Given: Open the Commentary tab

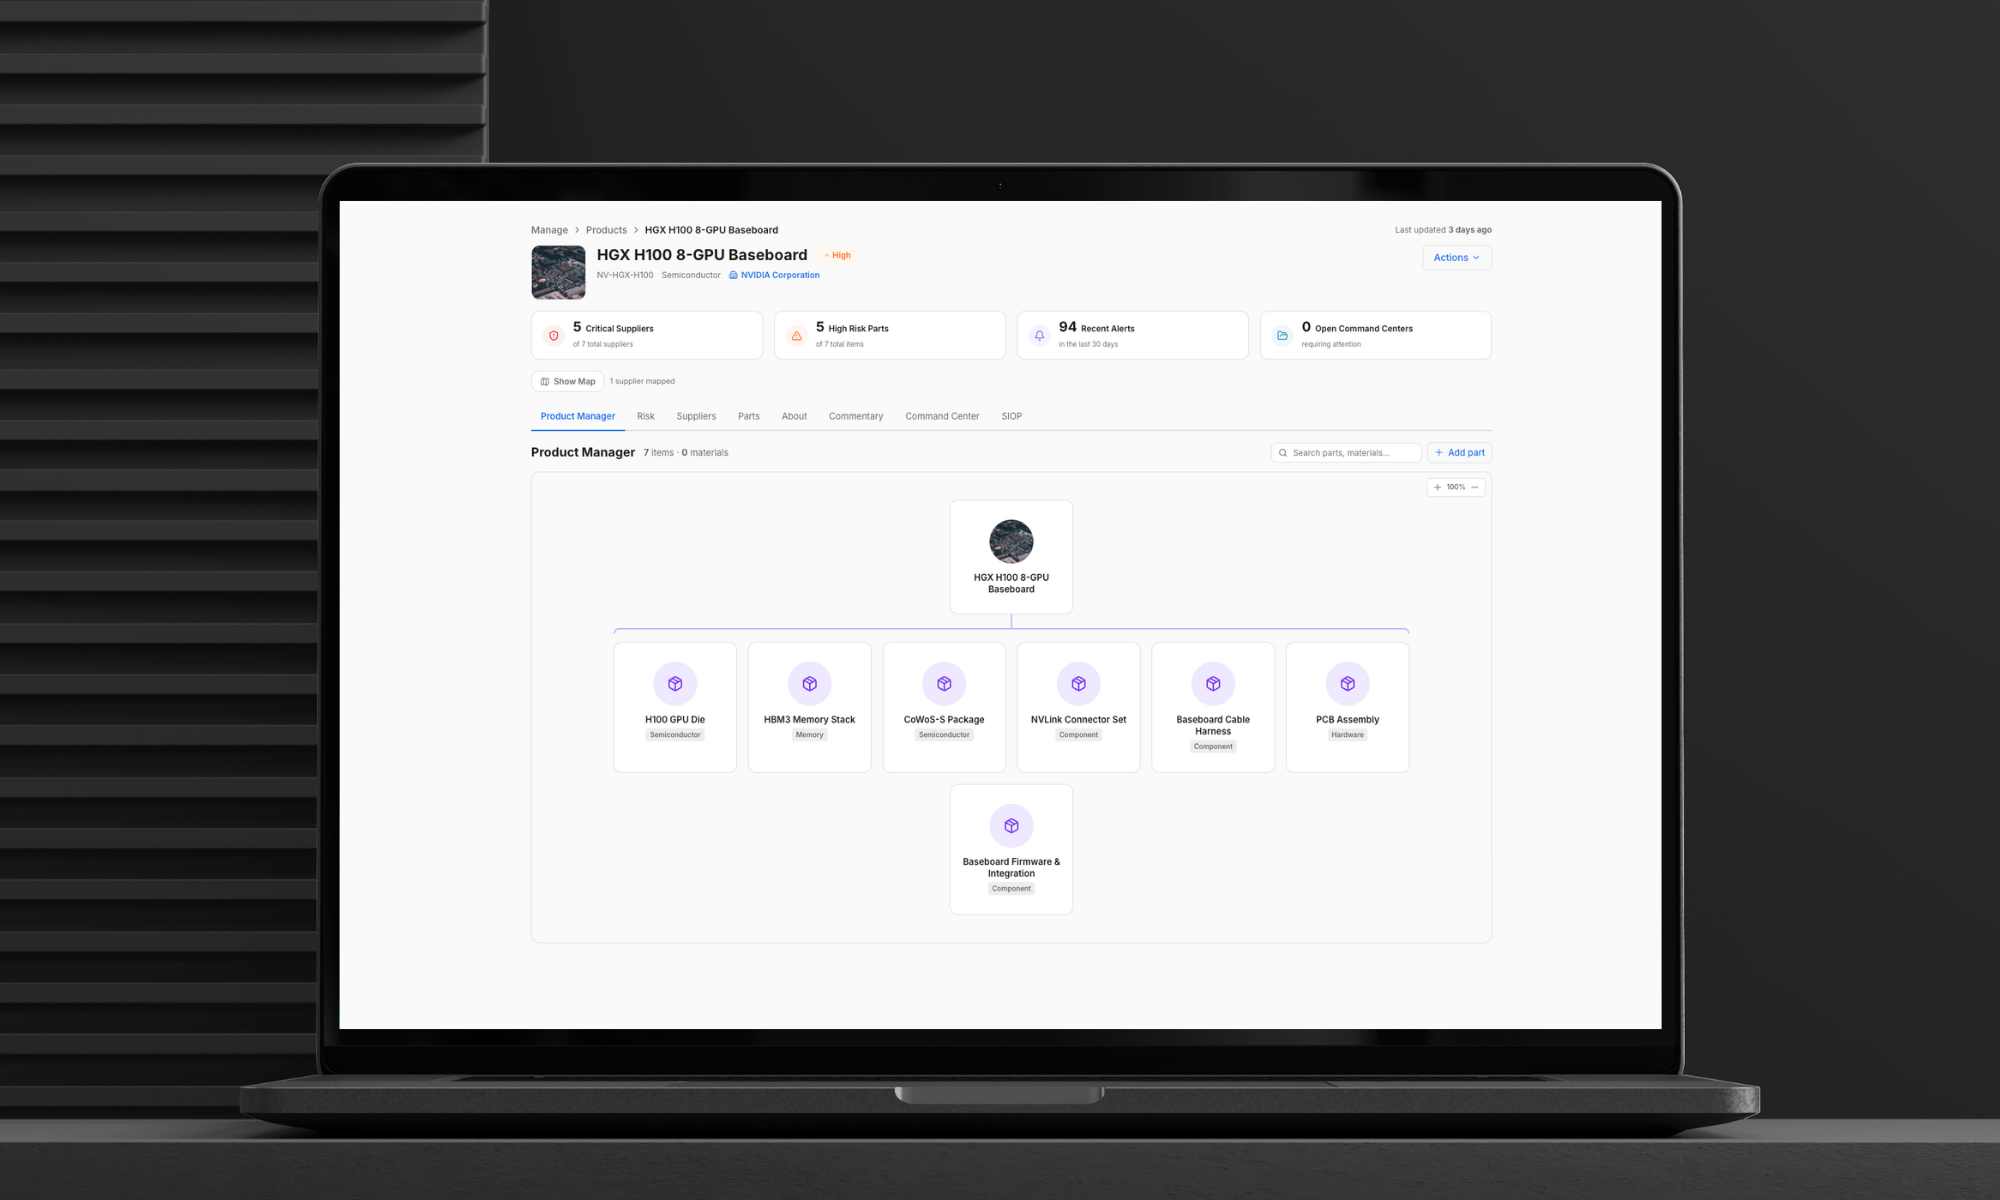Looking at the screenshot, I should (x=856, y=416).
